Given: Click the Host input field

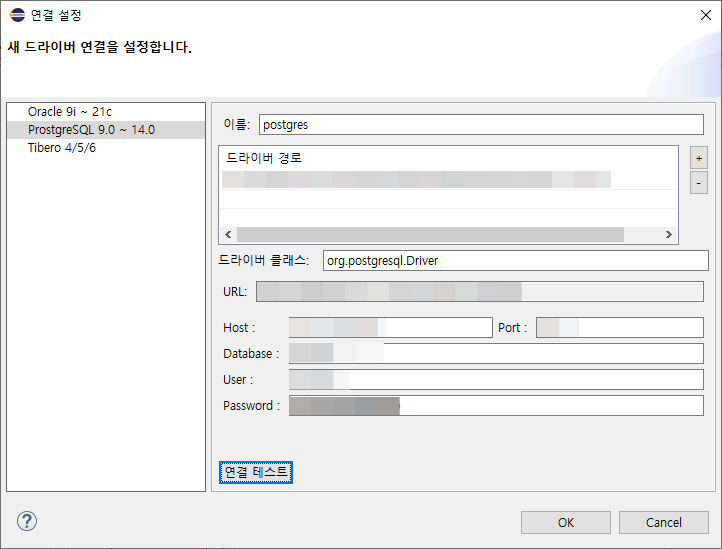Looking at the screenshot, I should click(x=390, y=327).
